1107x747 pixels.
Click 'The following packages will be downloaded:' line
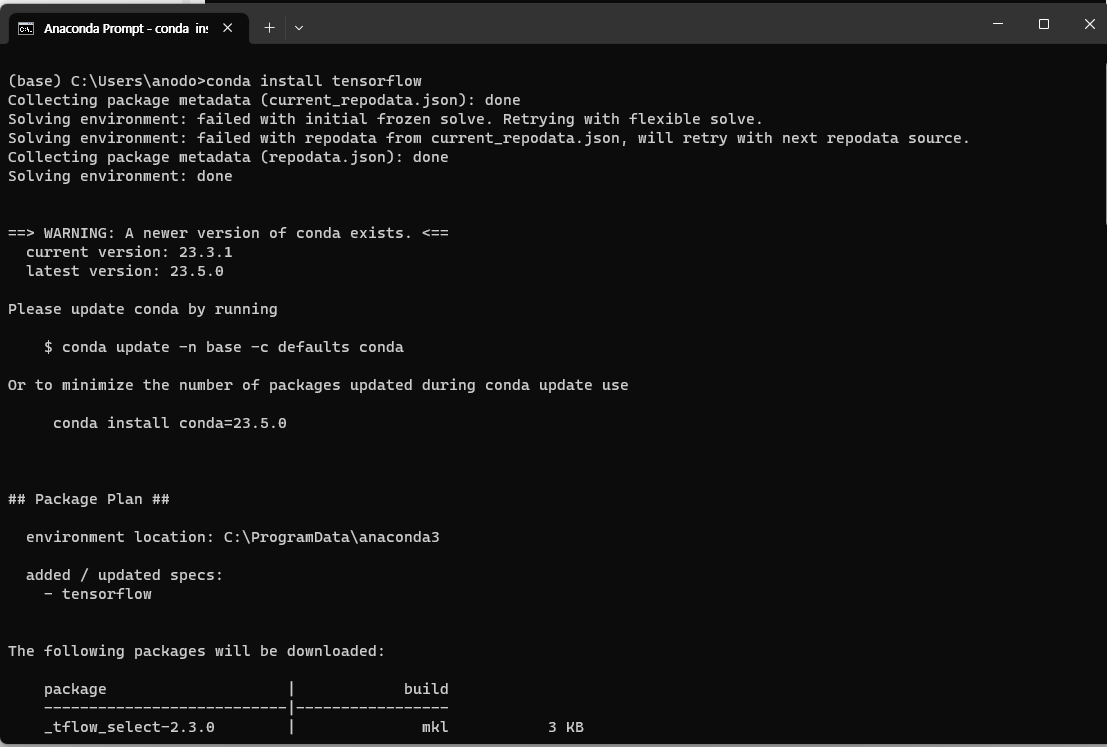click(196, 651)
